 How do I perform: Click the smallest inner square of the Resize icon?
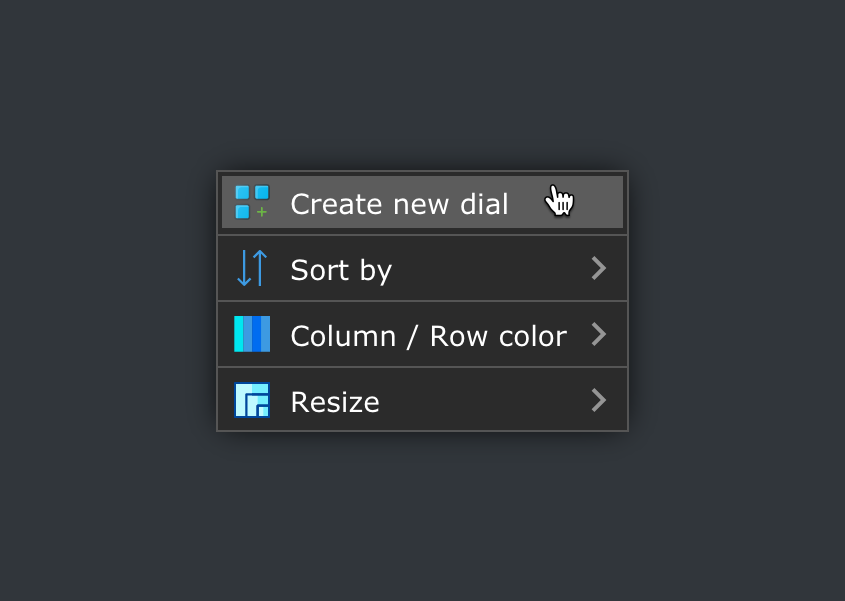[x=263, y=410]
